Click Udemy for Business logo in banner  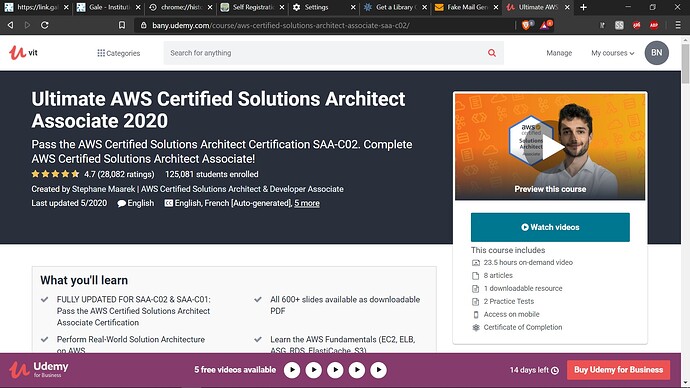(x=39, y=370)
